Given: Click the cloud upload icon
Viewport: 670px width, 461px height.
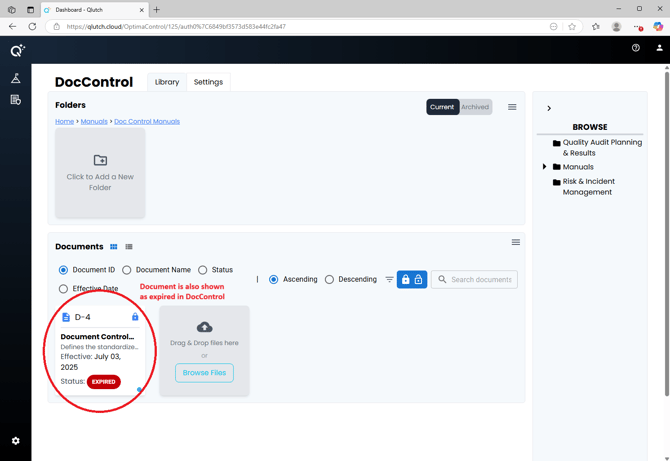Looking at the screenshot, I should (x=204, y=327).
